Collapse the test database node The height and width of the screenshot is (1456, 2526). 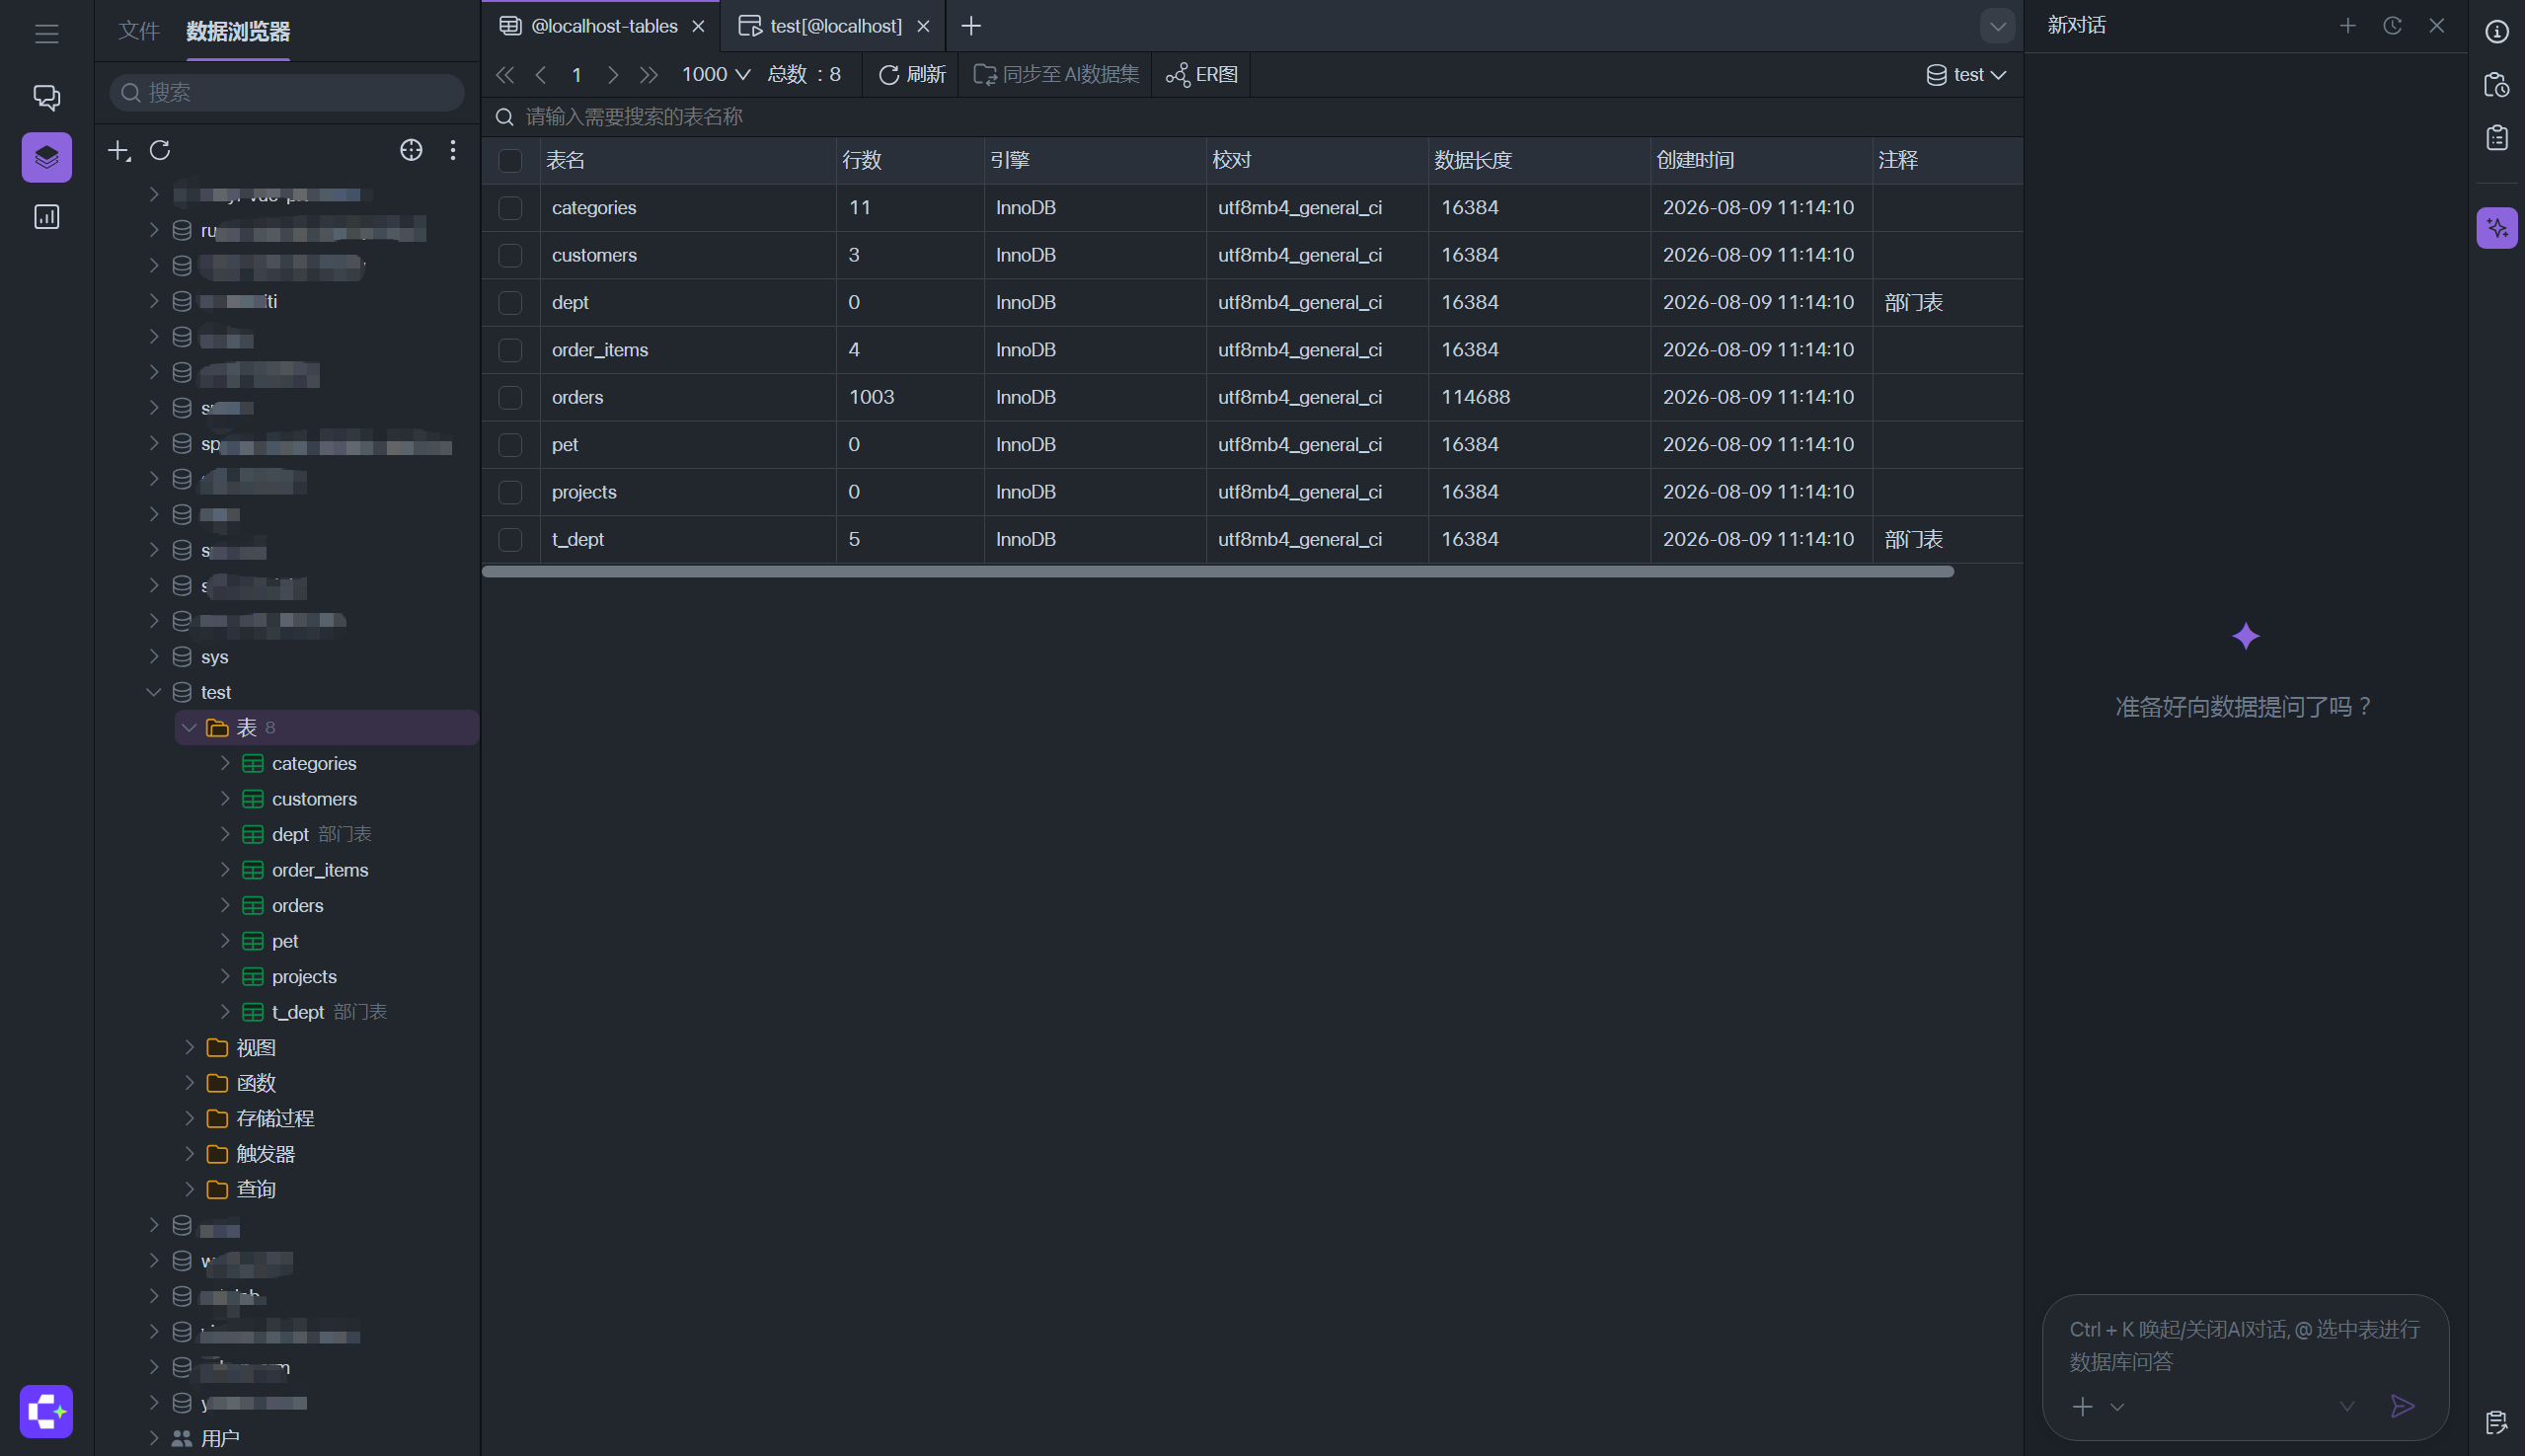154,692
